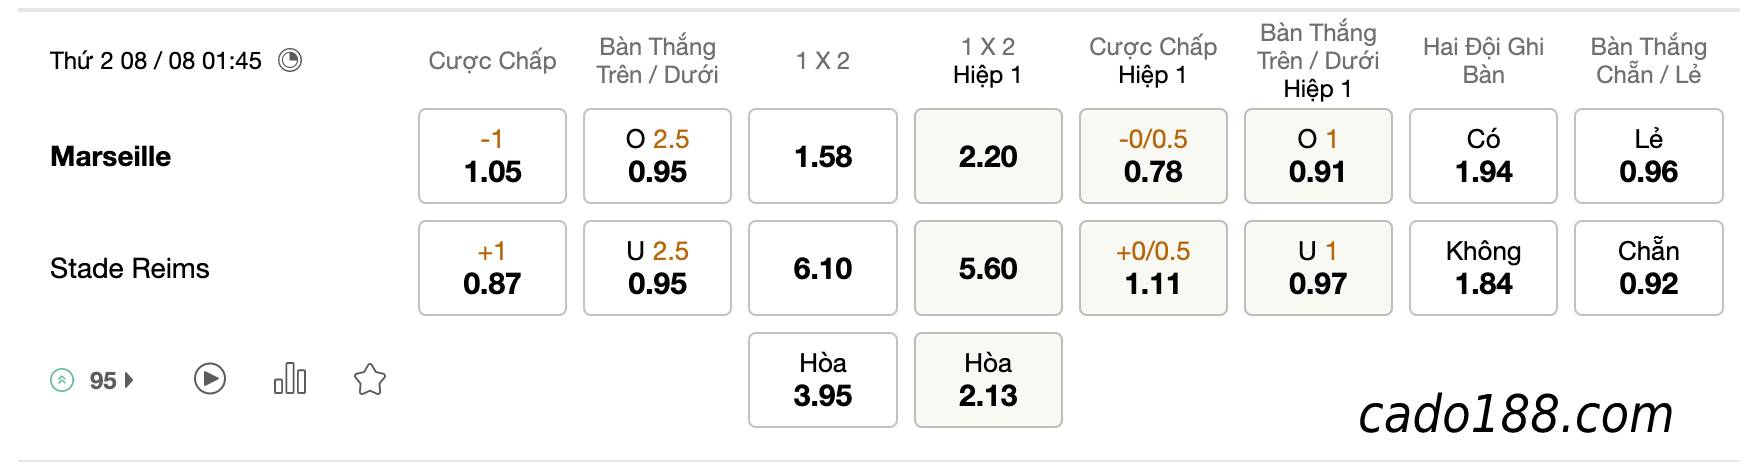Select first-half draw Hòa 2.13
The height and width of the screenshot is (462, 1754).
(988, 380)
